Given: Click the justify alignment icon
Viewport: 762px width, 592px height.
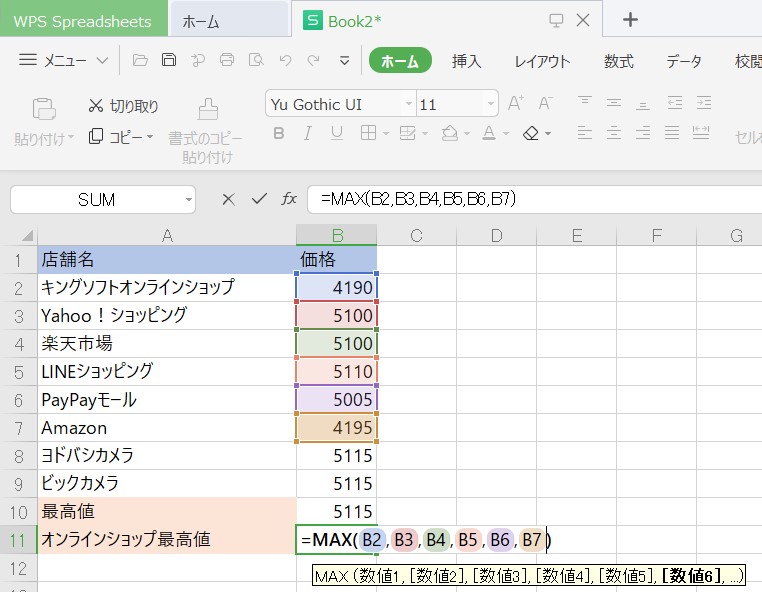Looking at the screenshot, I should 672,133.
